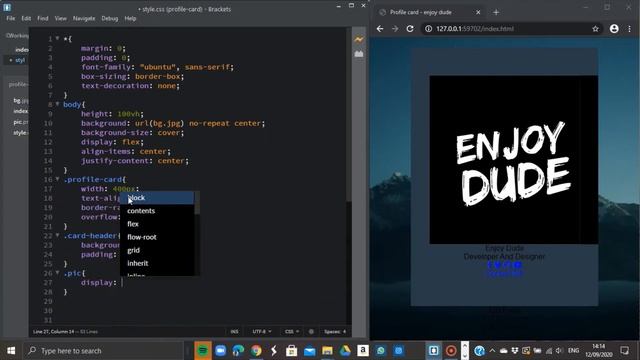Open the browser profile avatar
The image size is (640, 360).
614,29
